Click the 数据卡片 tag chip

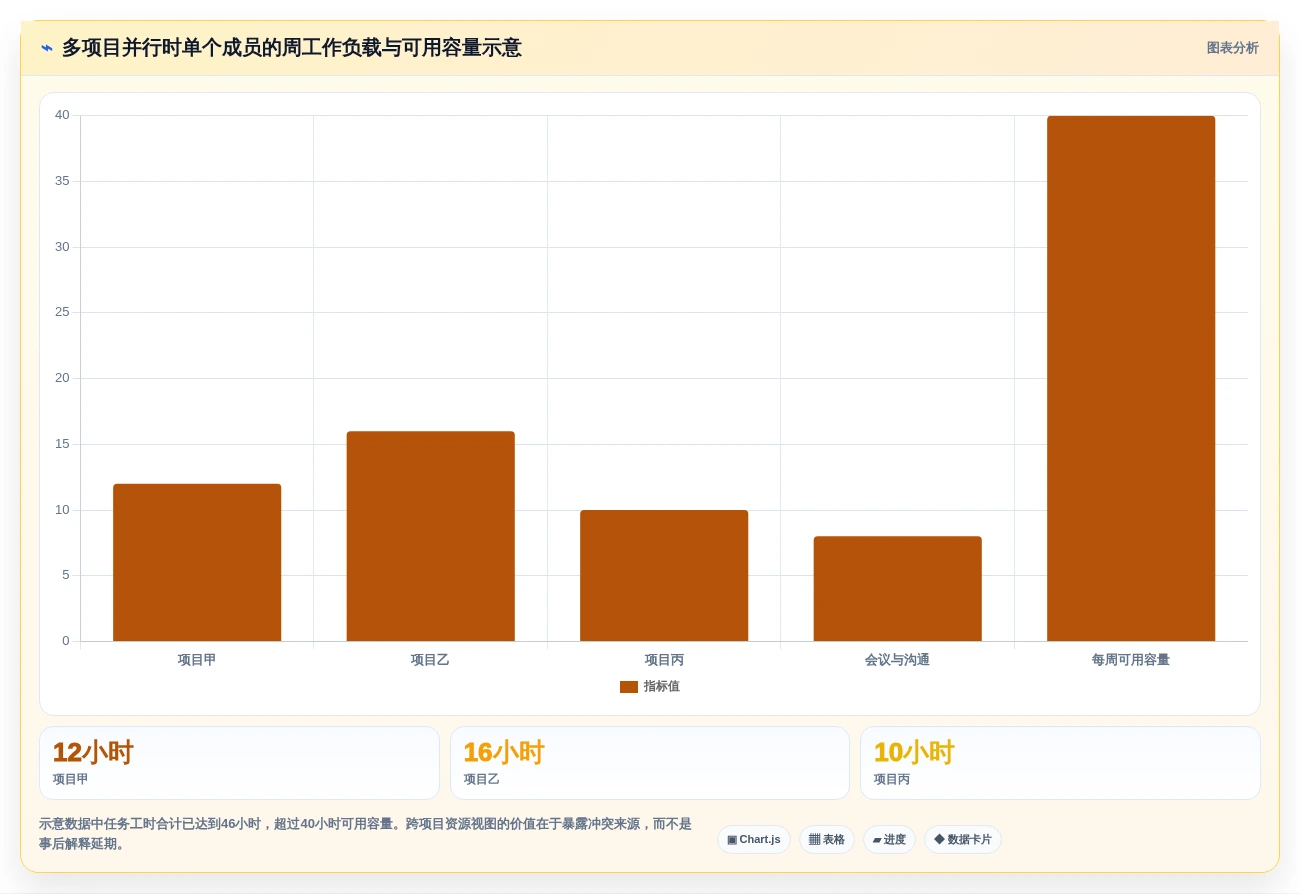click(x=962, y=840)
